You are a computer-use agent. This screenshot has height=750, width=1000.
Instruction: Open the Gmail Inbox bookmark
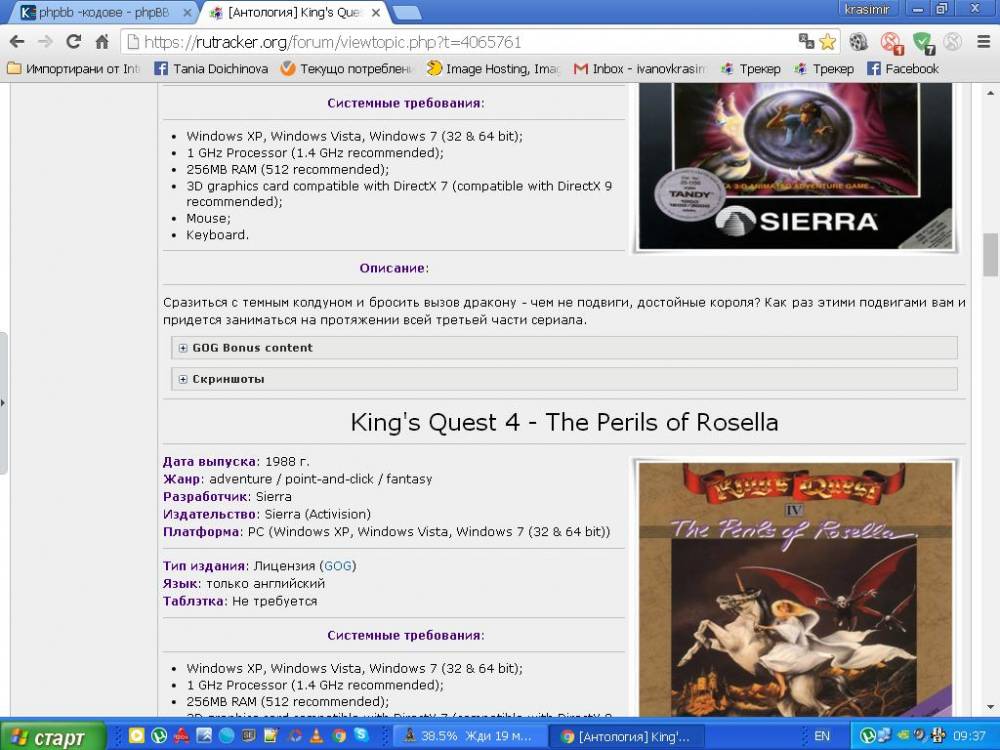pos(639,68)
